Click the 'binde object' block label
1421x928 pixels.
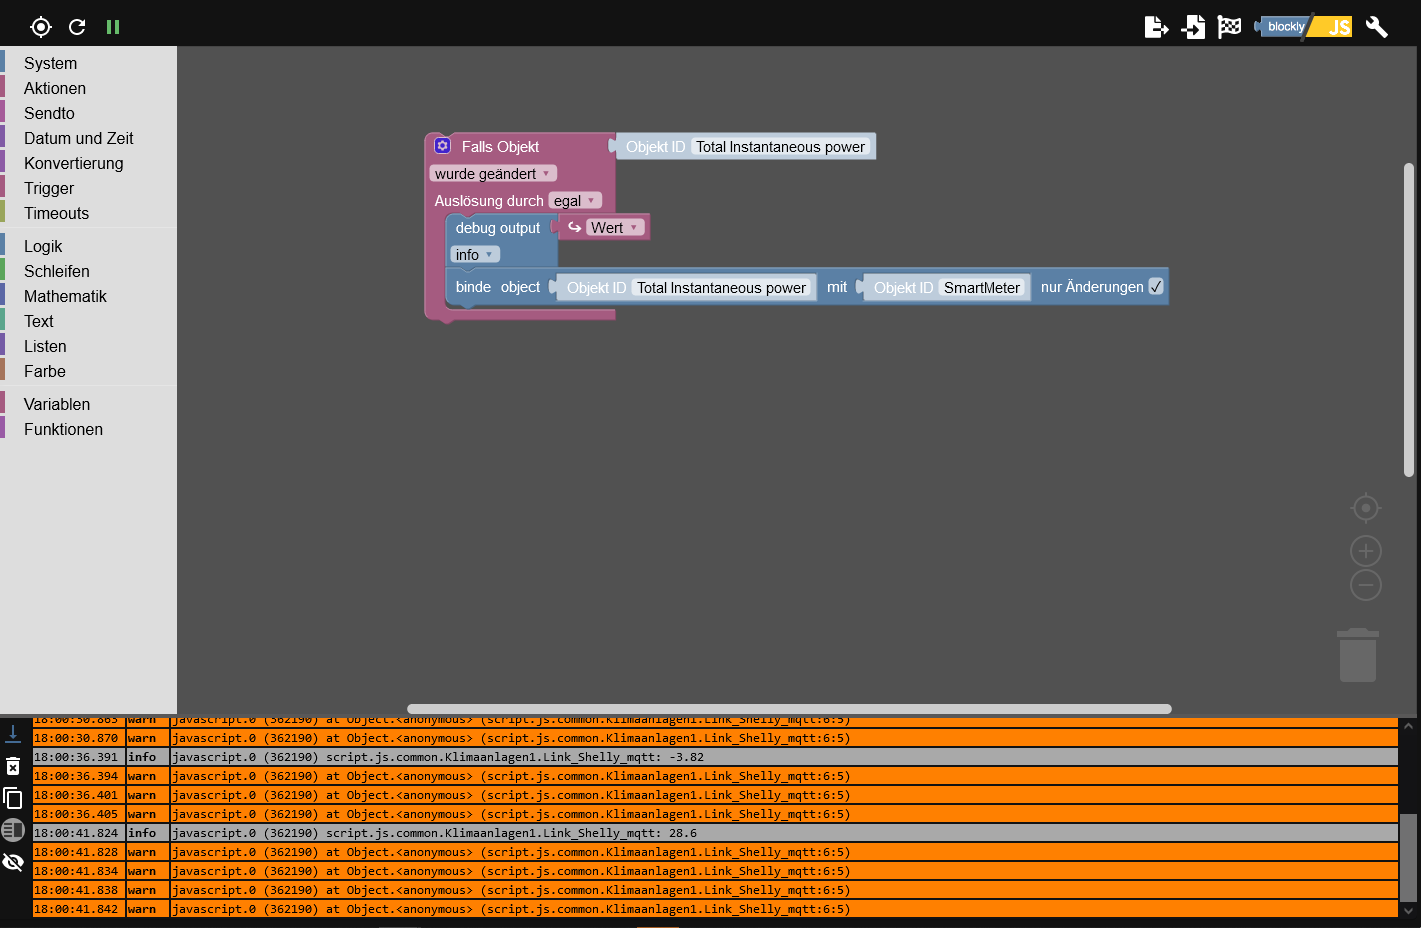(498, 287)
